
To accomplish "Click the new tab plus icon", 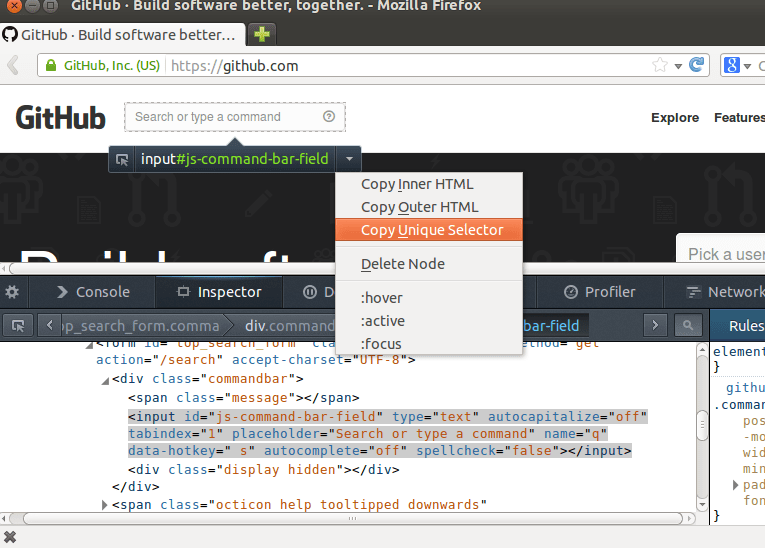I will (262, 34).
